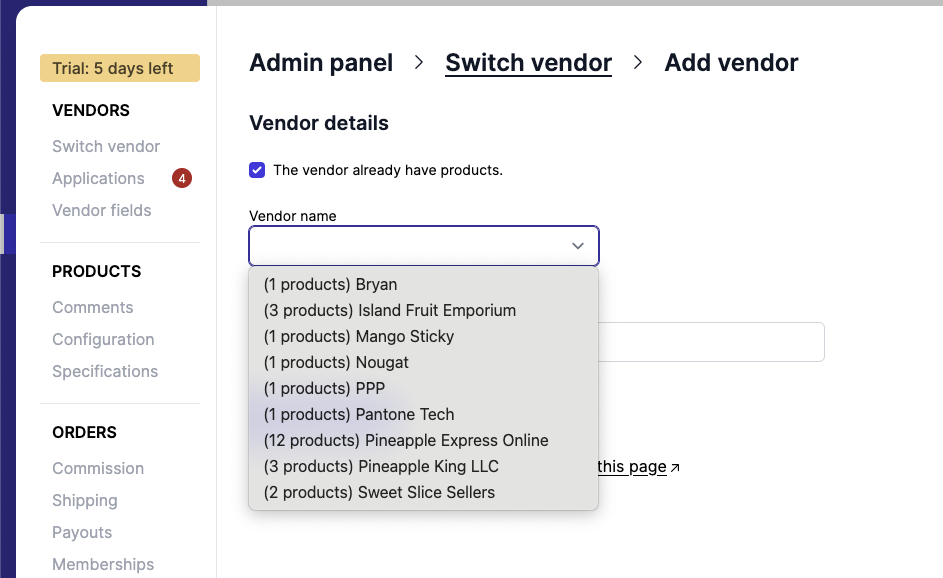Open "this page" link
943x578 pixels.
[x=630, y=466]
